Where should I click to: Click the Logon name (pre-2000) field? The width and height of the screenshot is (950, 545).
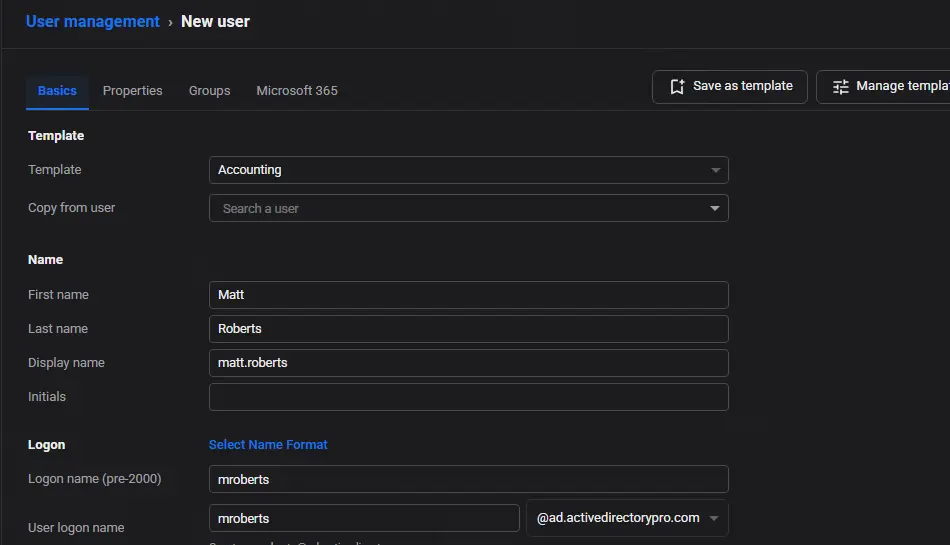pos(468,479)
